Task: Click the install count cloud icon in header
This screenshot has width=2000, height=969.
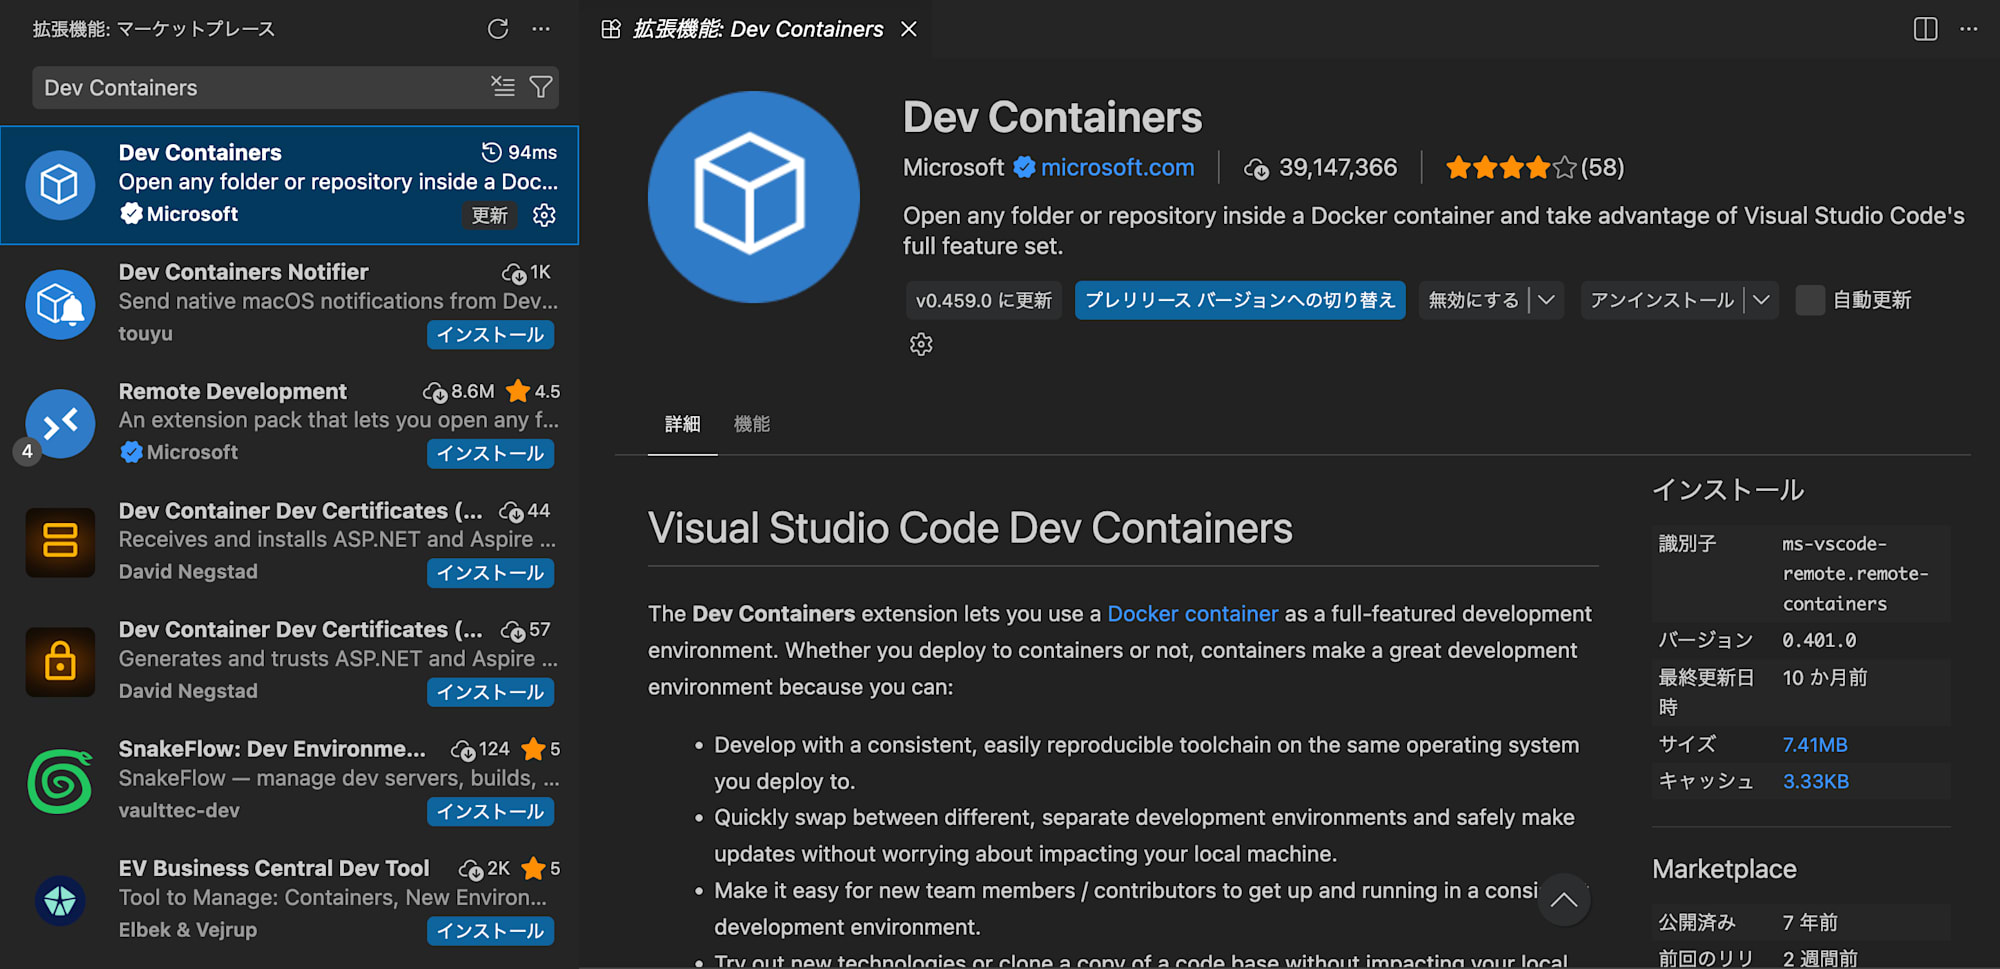Action: 1256,169
